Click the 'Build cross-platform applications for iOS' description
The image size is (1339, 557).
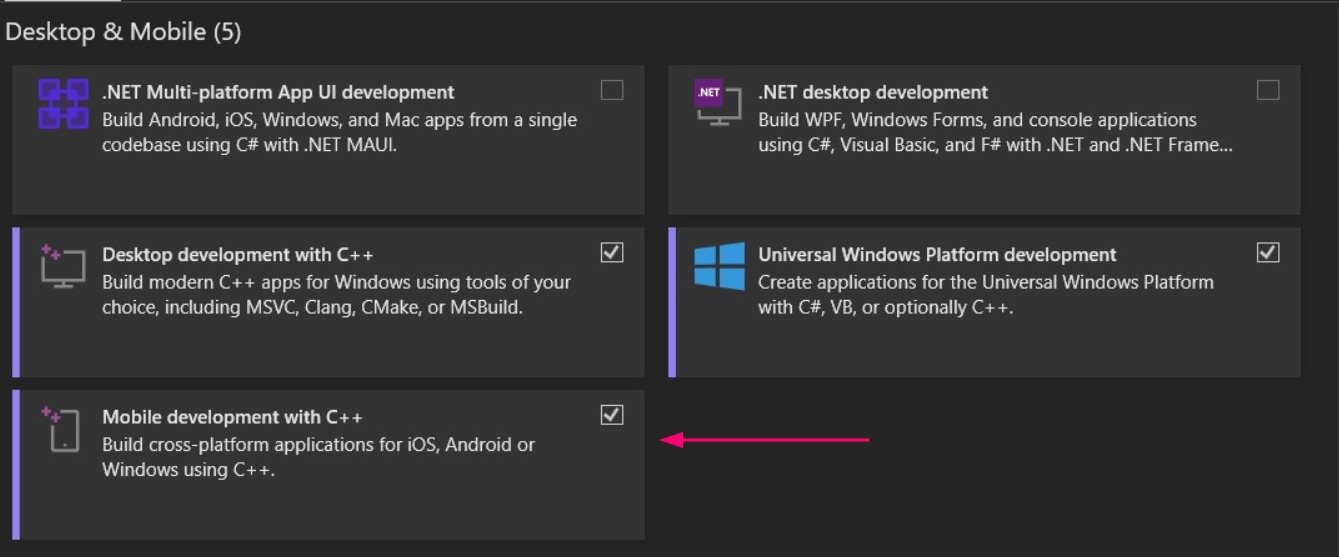tap(318, 456)
